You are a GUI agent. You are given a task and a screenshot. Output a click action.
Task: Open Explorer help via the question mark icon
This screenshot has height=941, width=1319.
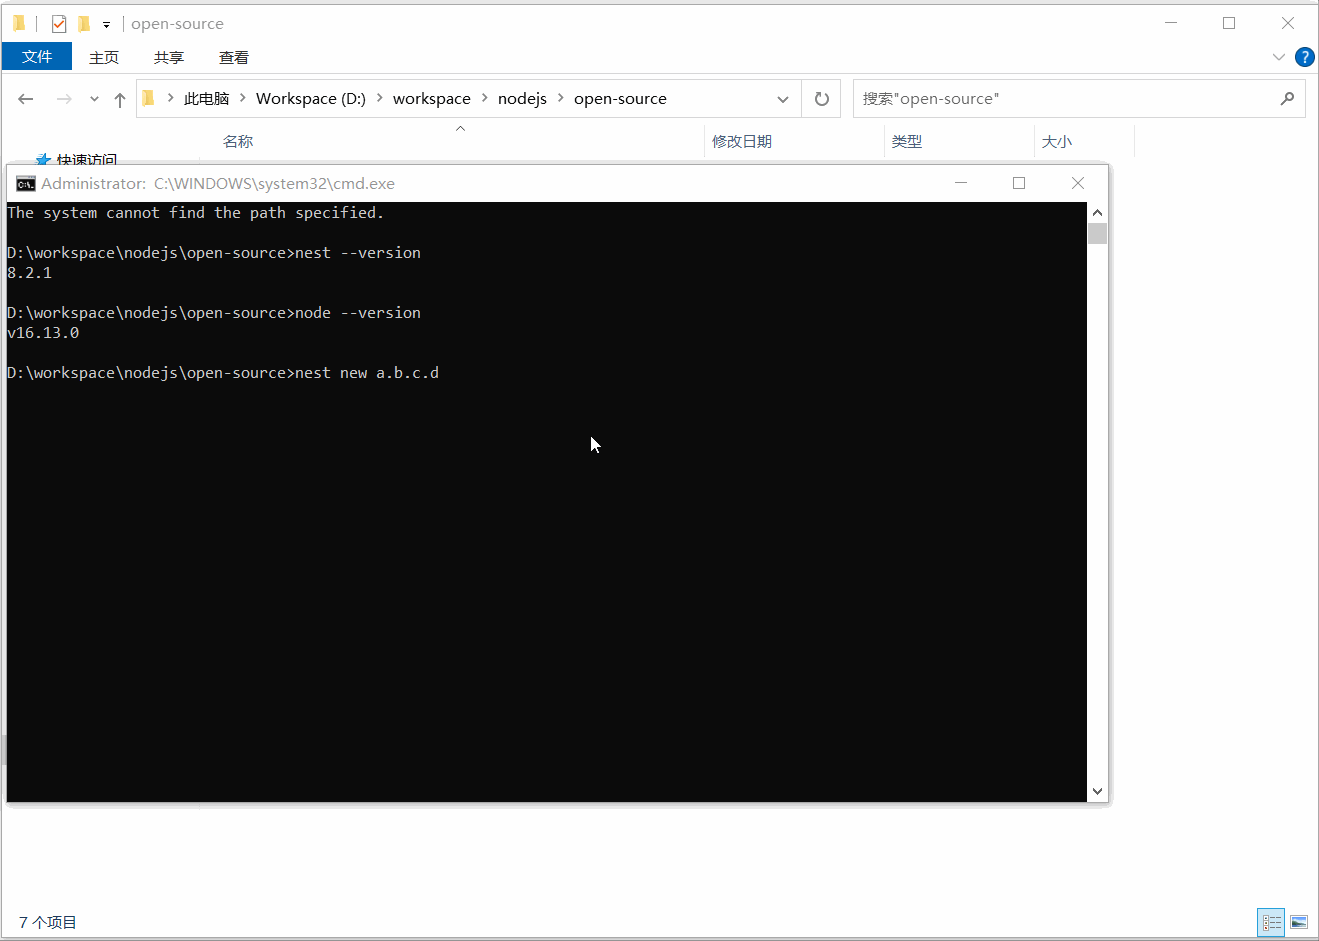[x=1305, y=57]
